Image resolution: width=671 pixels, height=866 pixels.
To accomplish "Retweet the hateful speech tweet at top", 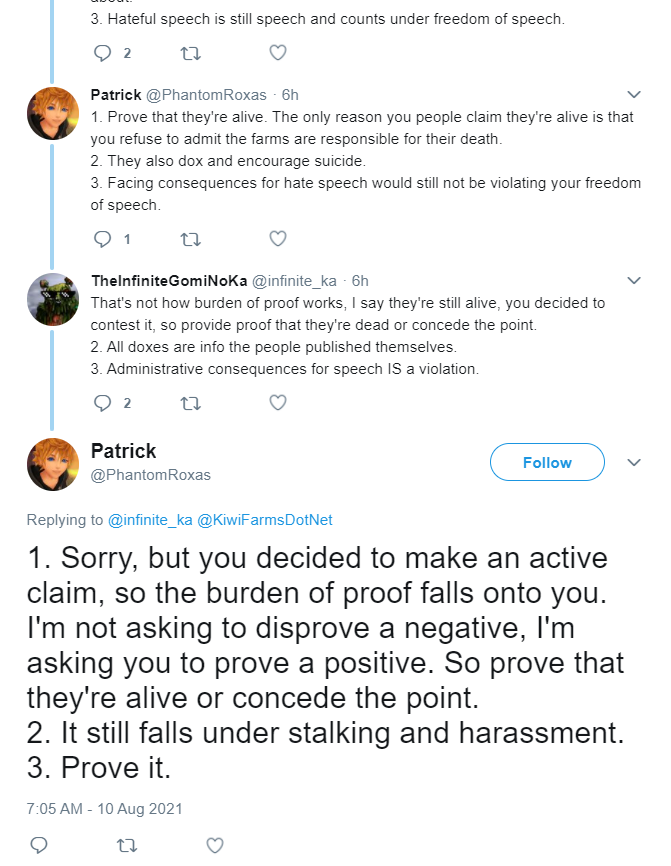I will 191,54.
